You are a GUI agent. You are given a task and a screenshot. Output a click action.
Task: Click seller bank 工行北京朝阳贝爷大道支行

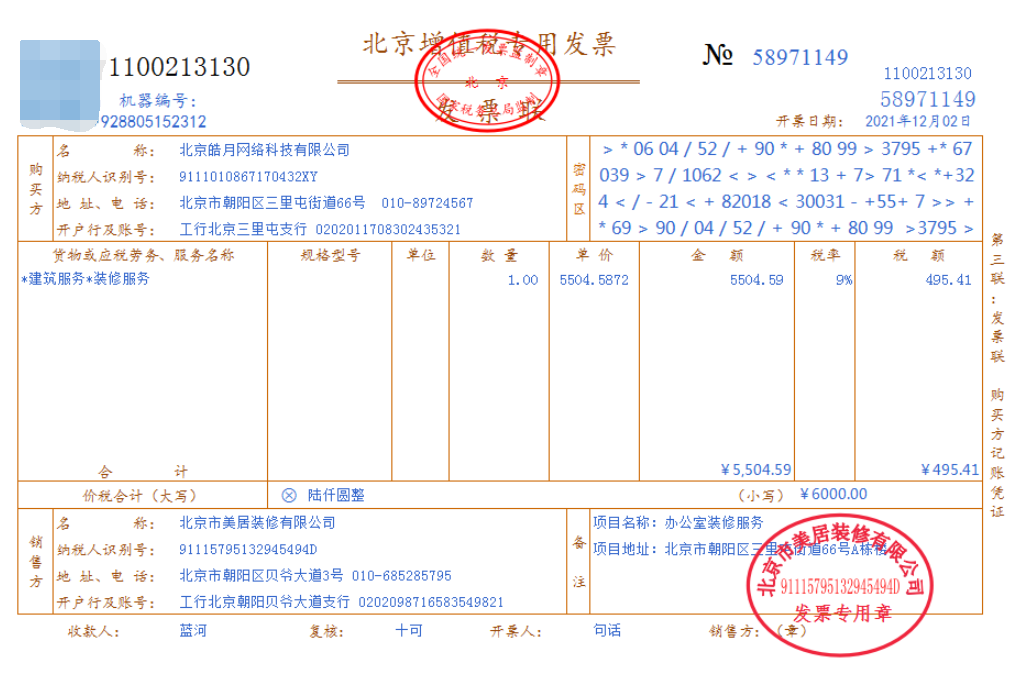click(x=265, y=602)
